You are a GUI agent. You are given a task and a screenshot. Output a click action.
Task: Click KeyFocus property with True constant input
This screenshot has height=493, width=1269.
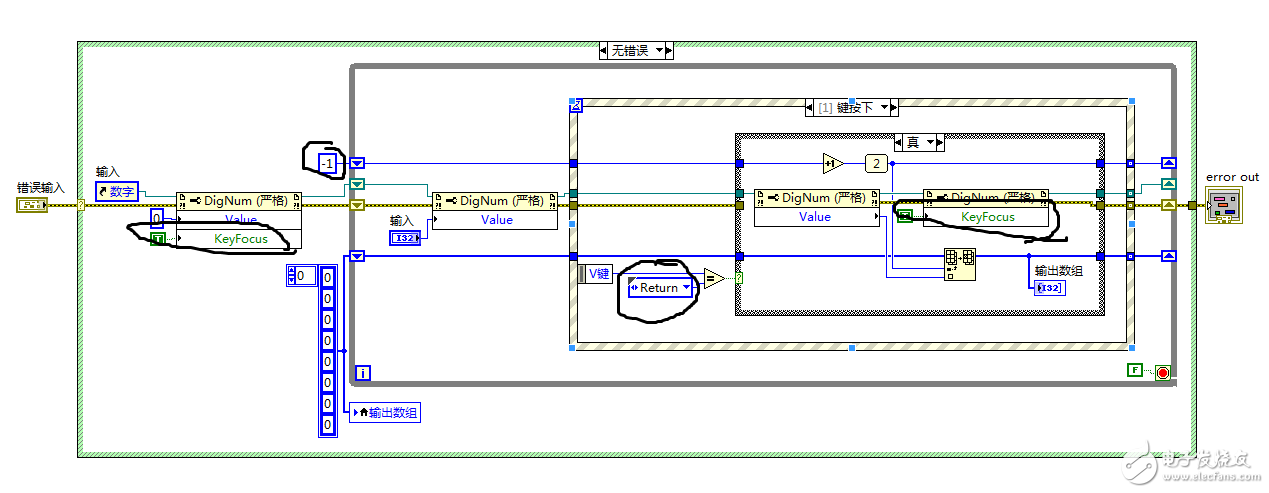(240, 239)
